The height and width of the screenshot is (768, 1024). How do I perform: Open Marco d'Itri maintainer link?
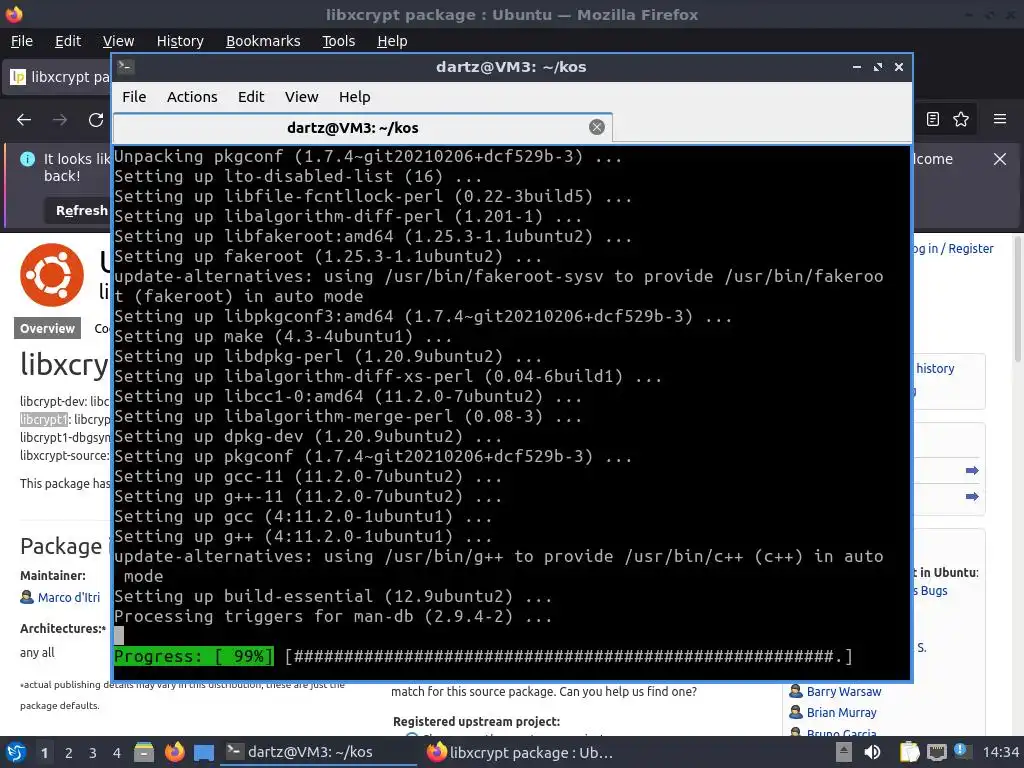[x=69, y=598]
